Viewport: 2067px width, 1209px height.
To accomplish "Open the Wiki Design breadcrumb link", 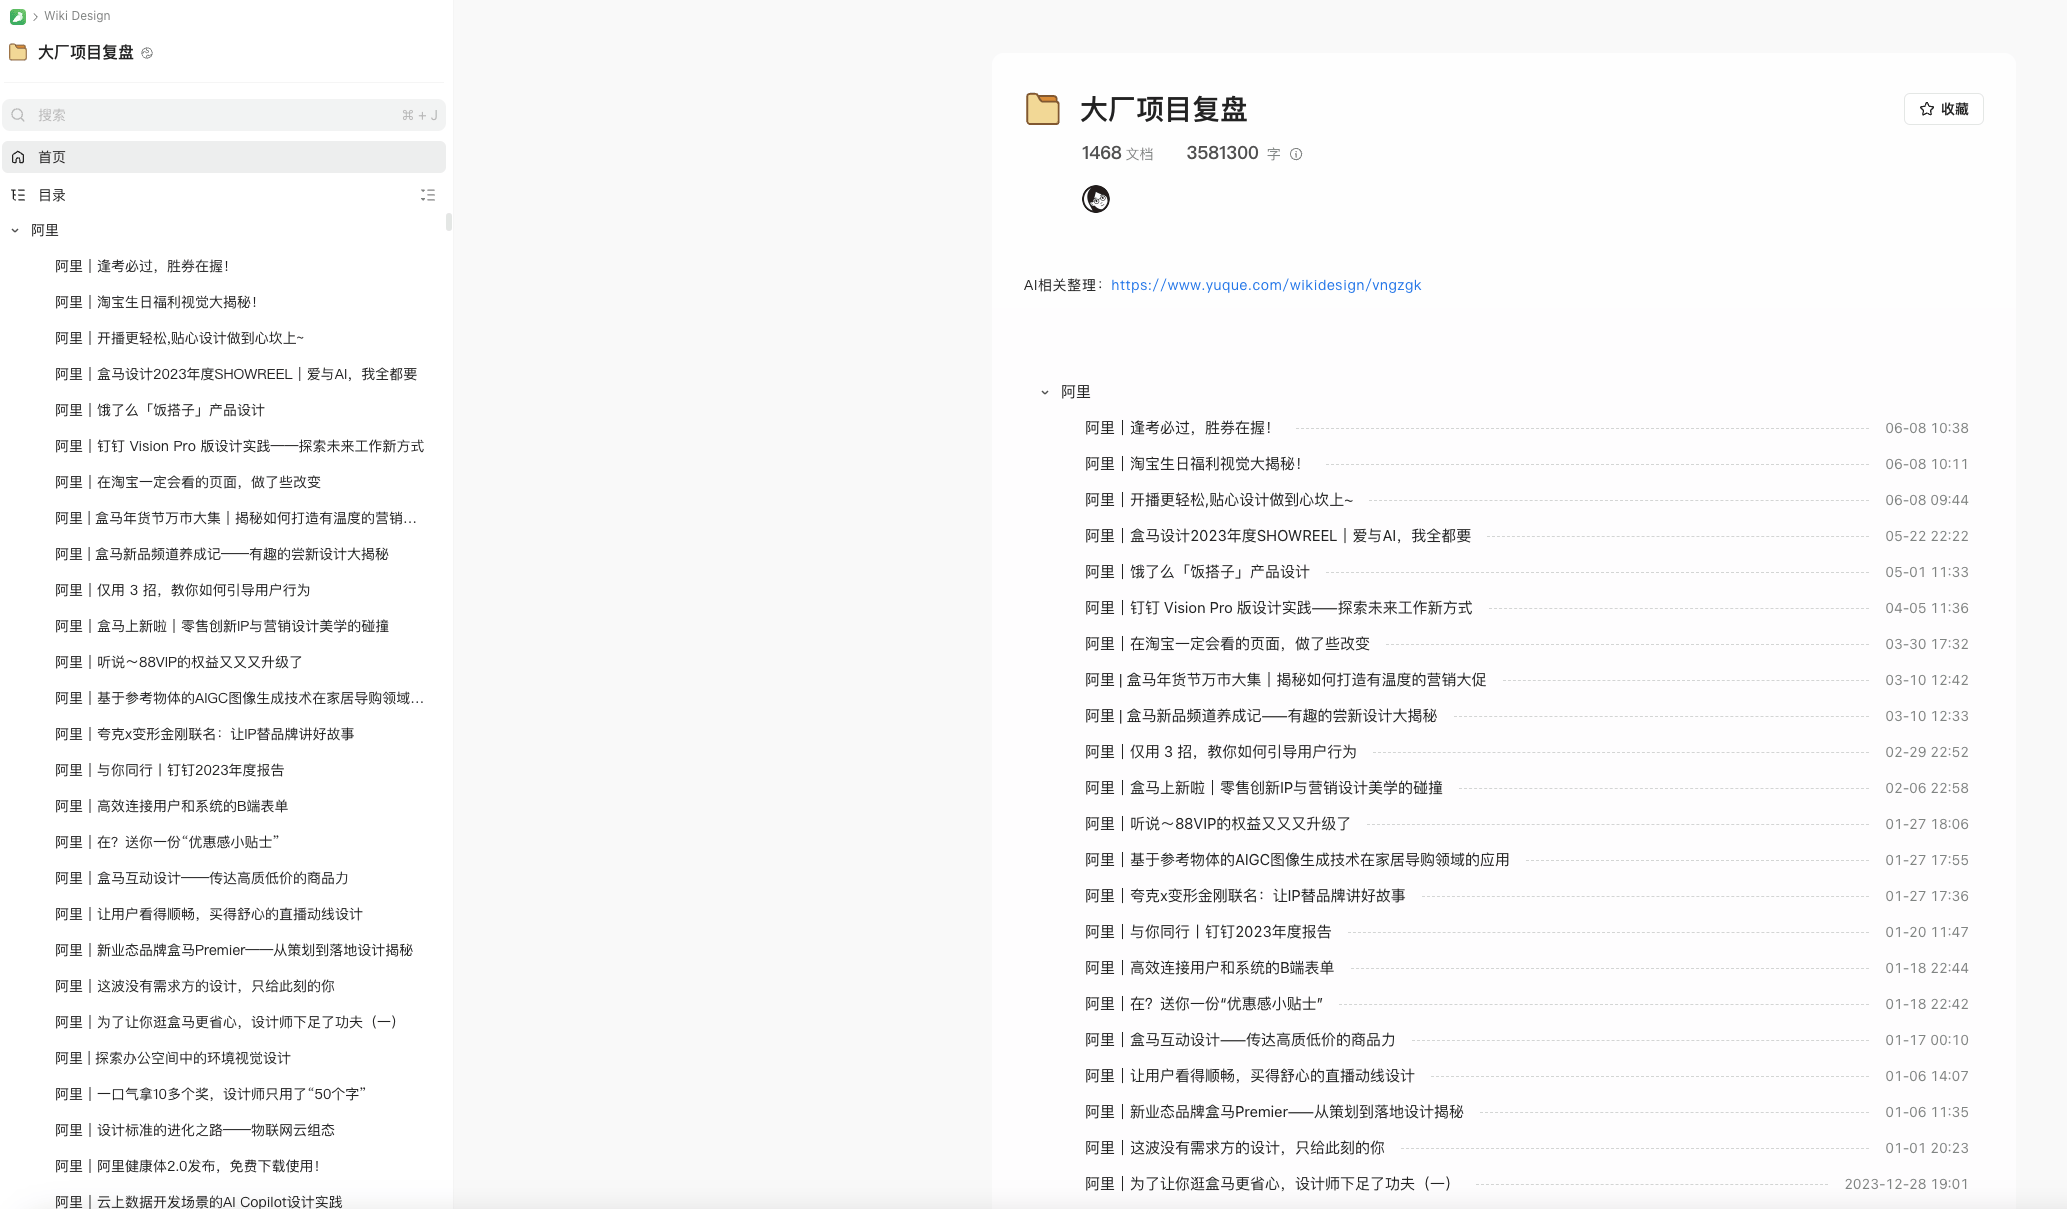I will click(77, 16).
